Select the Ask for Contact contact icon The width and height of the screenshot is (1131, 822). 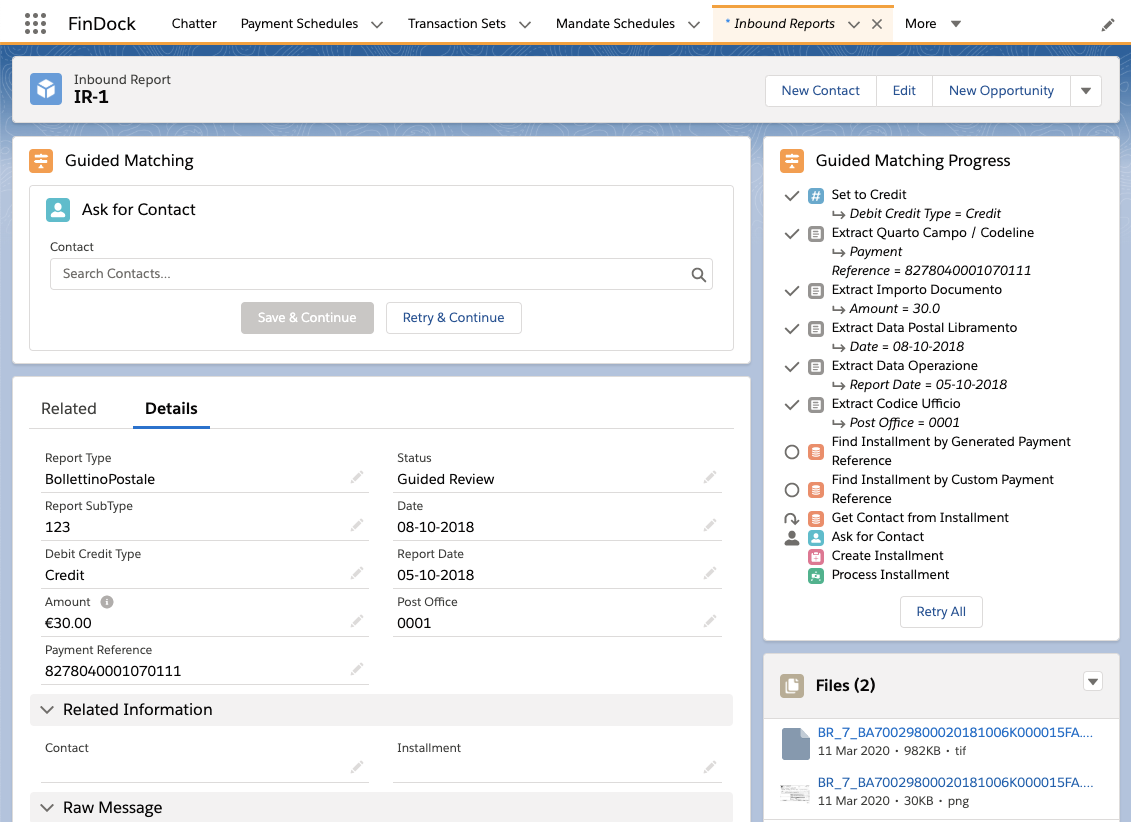(57, 210)
